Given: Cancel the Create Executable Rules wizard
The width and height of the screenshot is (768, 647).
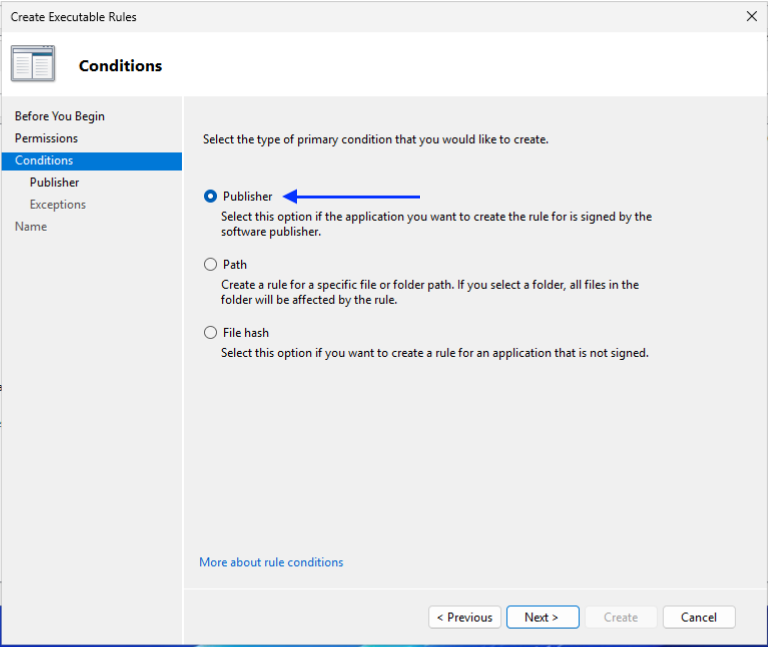Looking at the screenshot, I should 699,617.
